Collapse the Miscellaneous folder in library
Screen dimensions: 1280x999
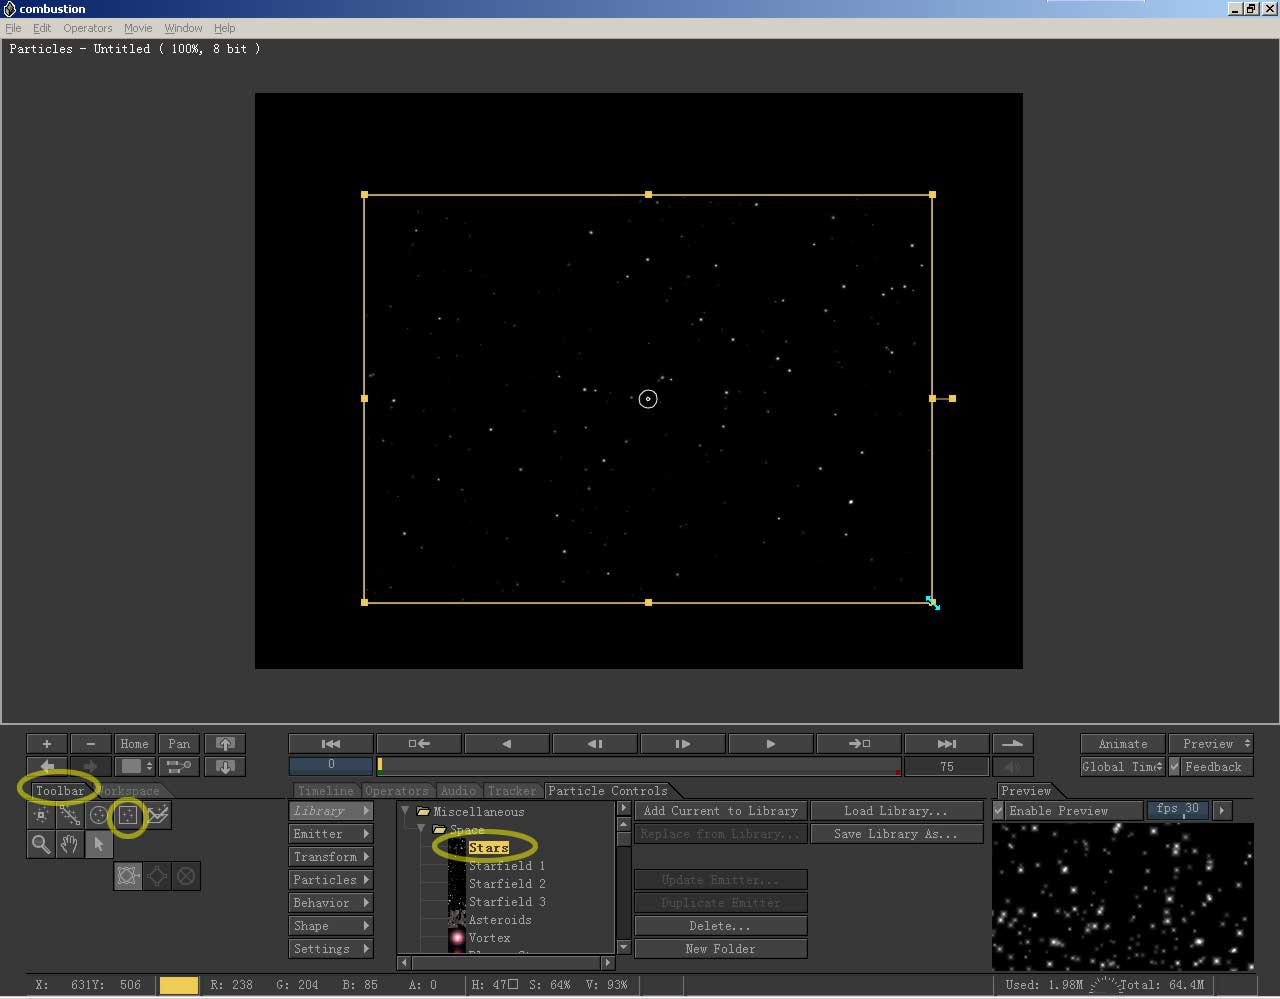pos(406,811)
